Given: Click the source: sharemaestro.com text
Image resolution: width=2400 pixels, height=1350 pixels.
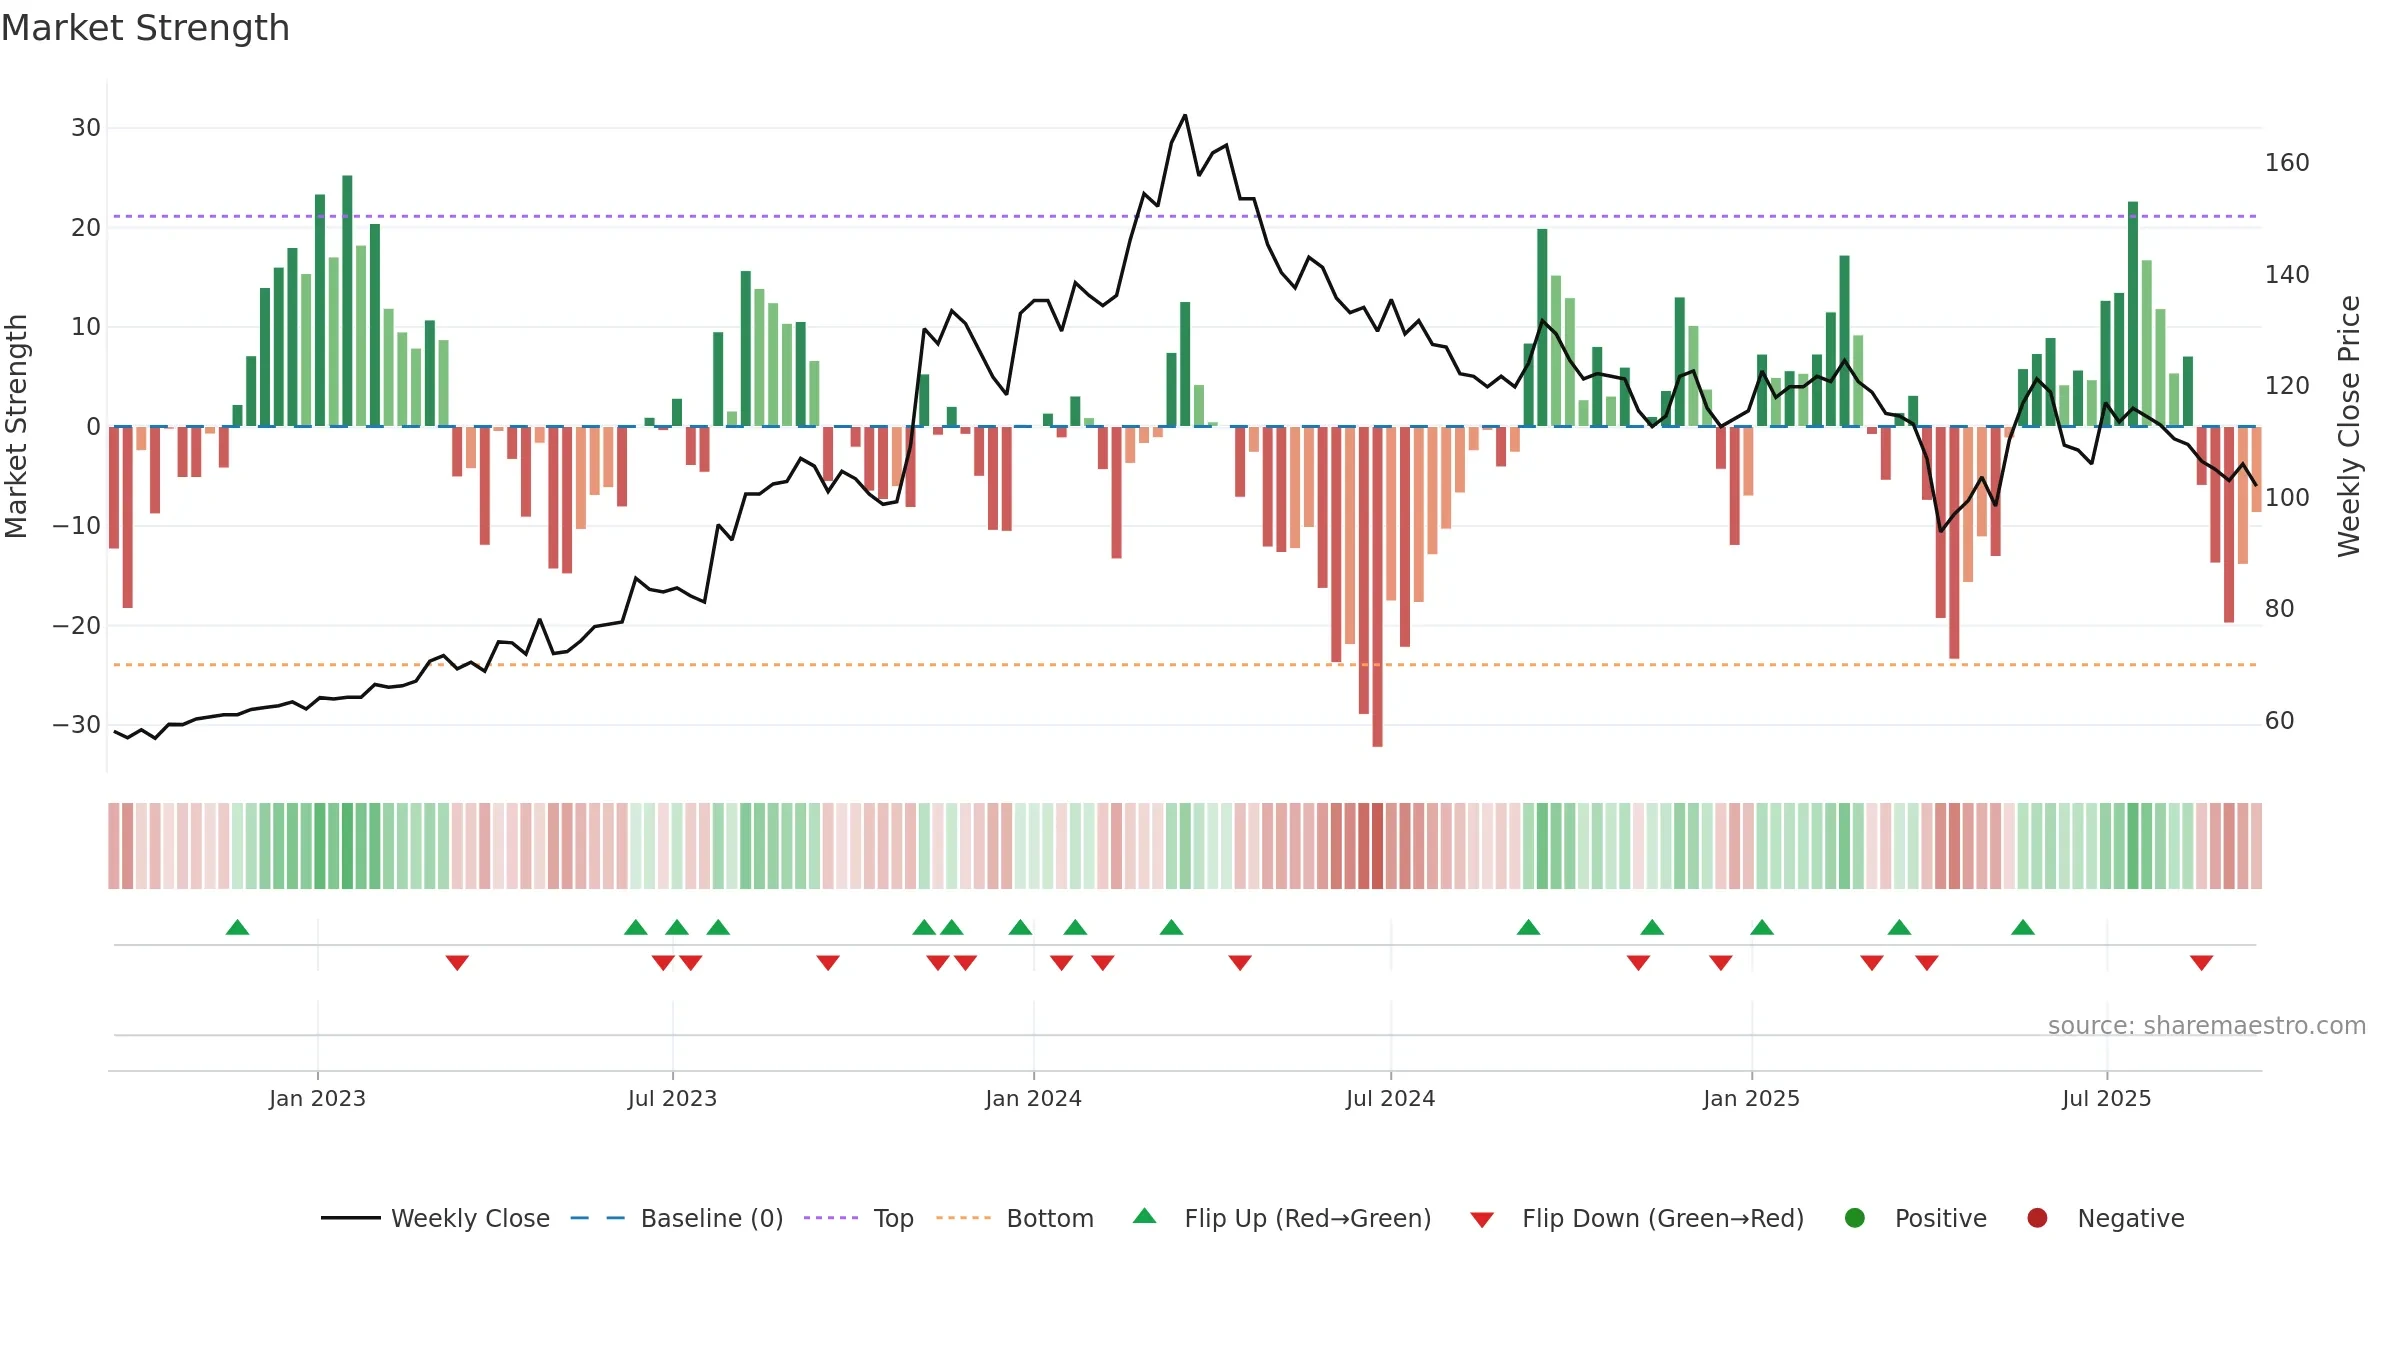Looking at the screenshot, I should click(x=2207, y=1025).
